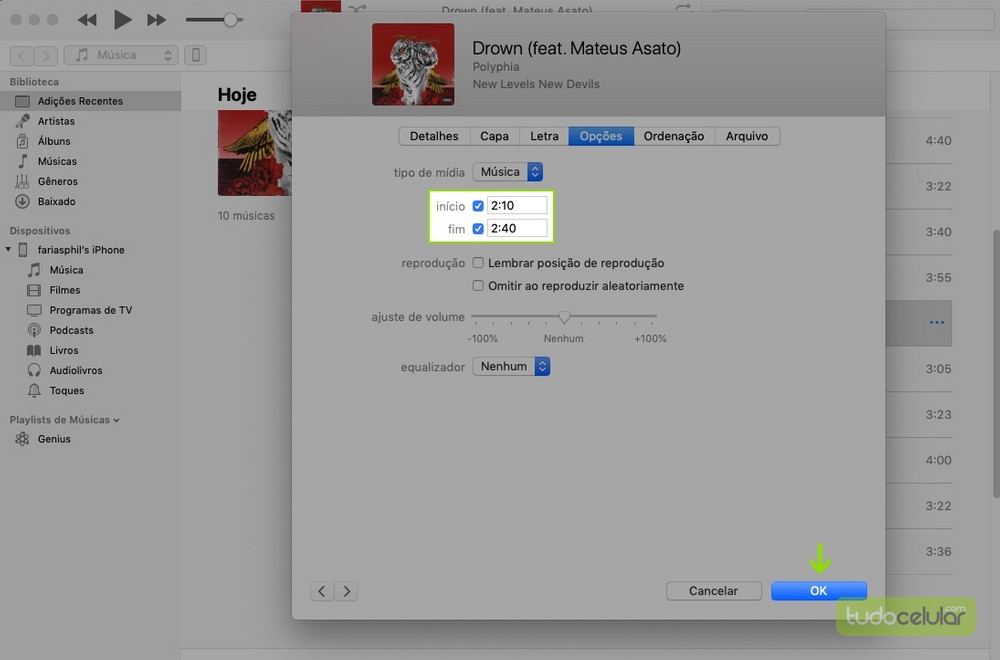Screen dimensions: 1000x660
Task: Skip to the next track
Action: 156,20
